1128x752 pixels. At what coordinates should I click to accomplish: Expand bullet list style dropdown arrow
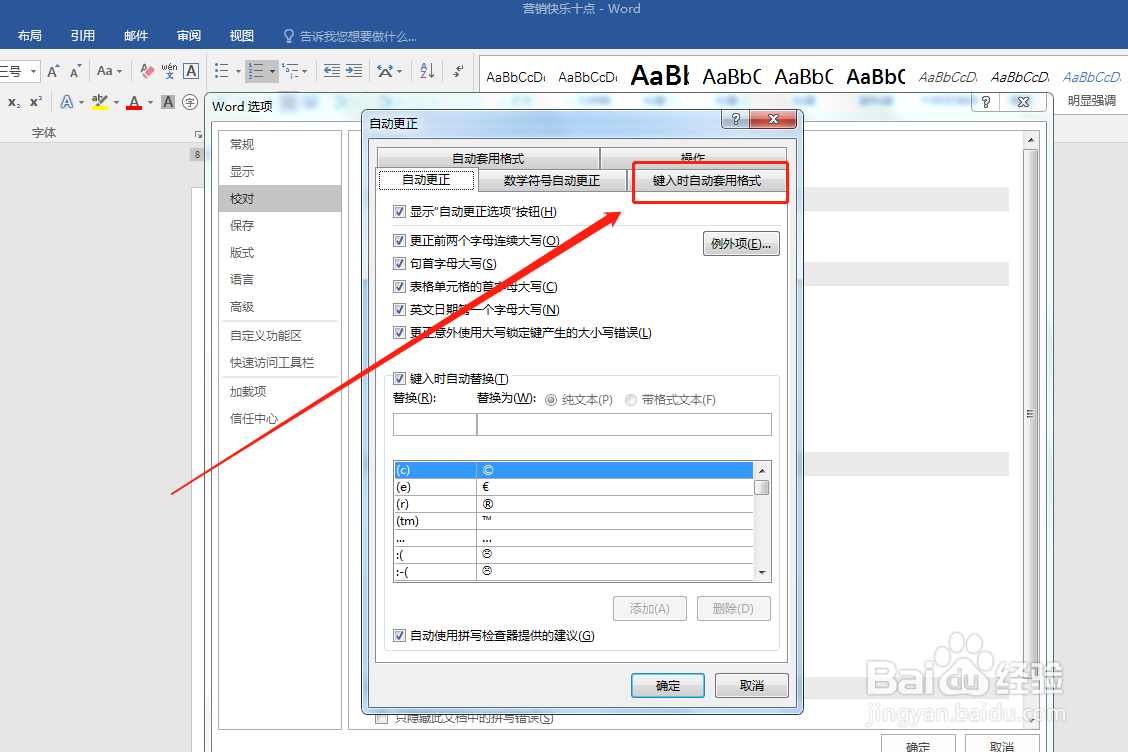pos(238,71)
